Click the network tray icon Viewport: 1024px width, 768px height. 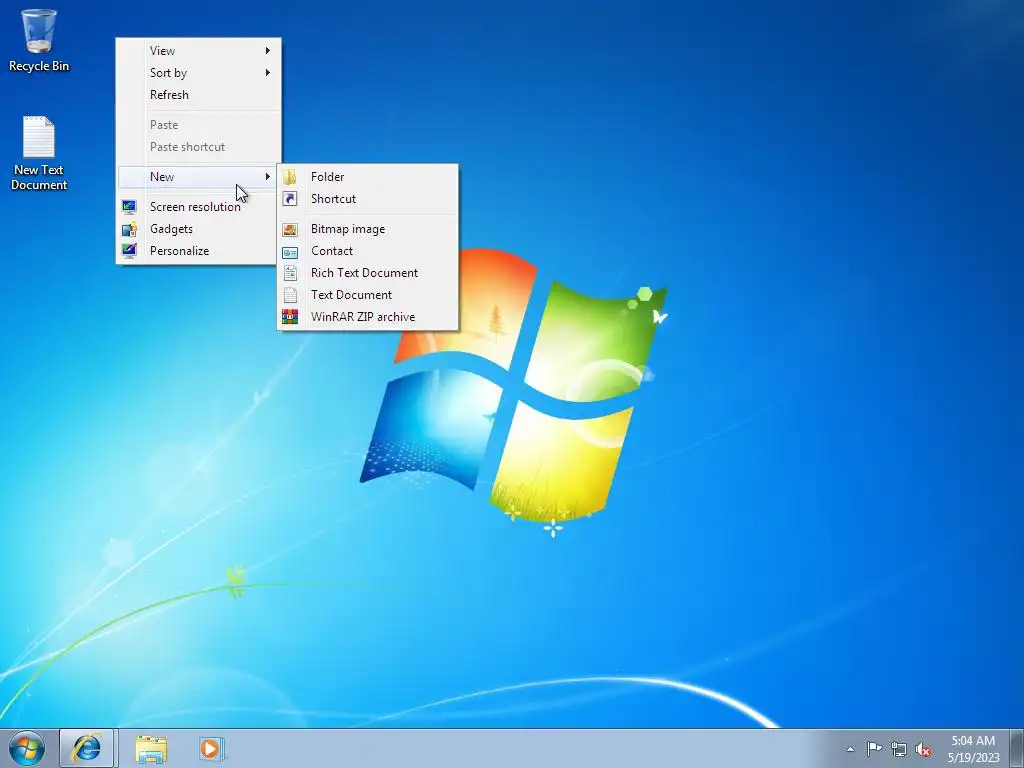click(x=899, y=749)
